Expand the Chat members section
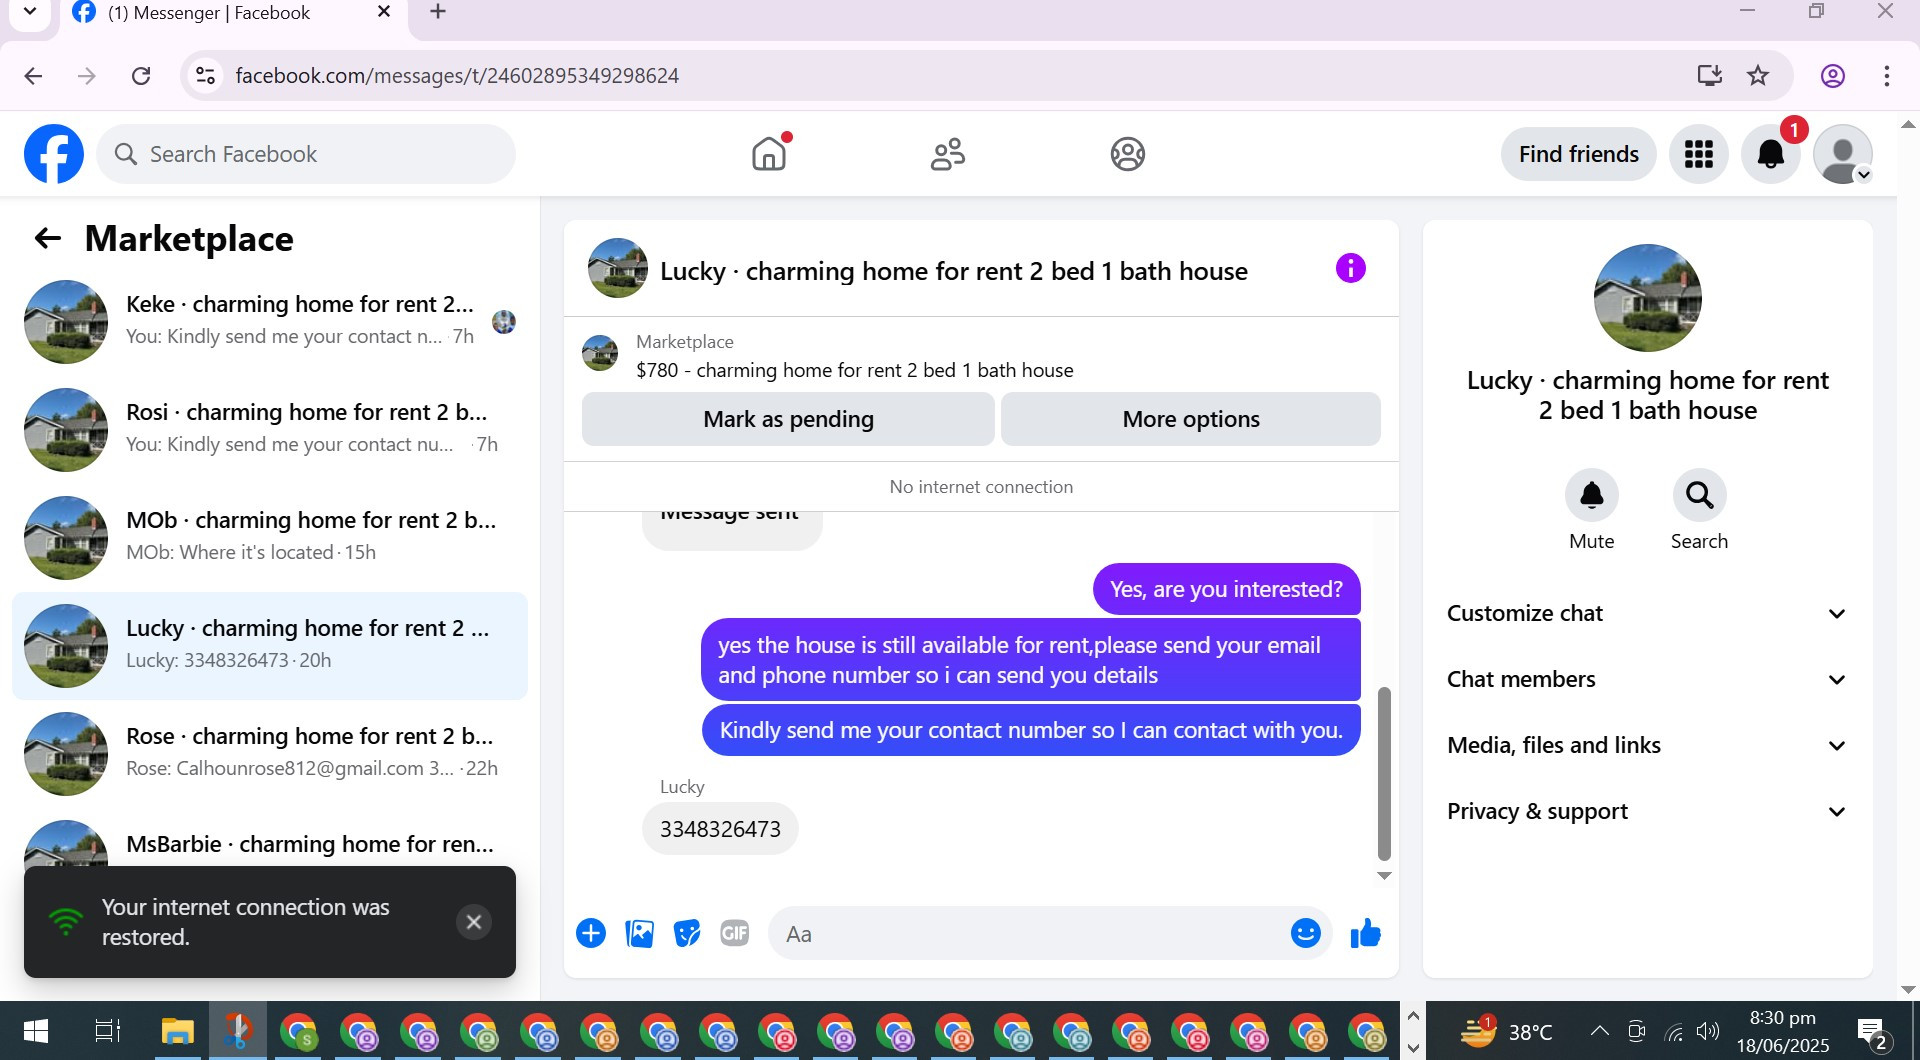This screenshot has height=1060, width=1920. click(1647, 679)
